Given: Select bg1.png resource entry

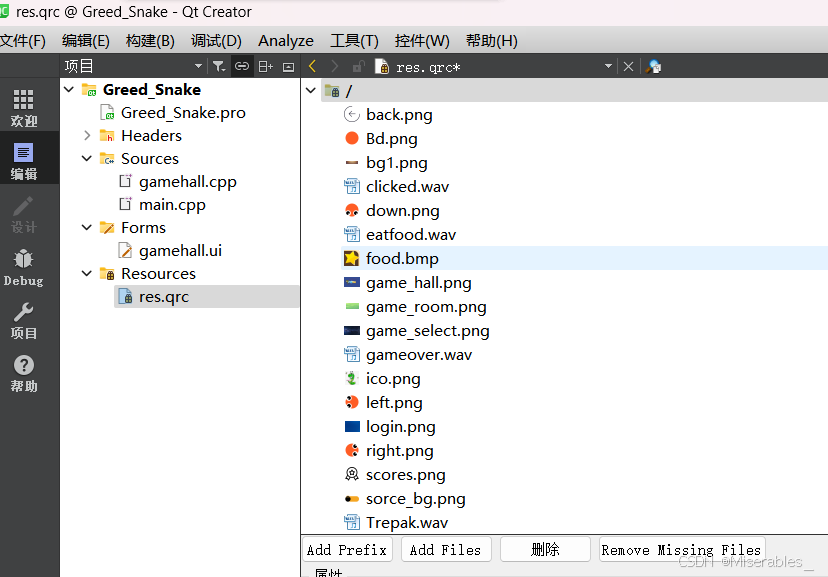Looking at the screenshot, I should point(397,163).
